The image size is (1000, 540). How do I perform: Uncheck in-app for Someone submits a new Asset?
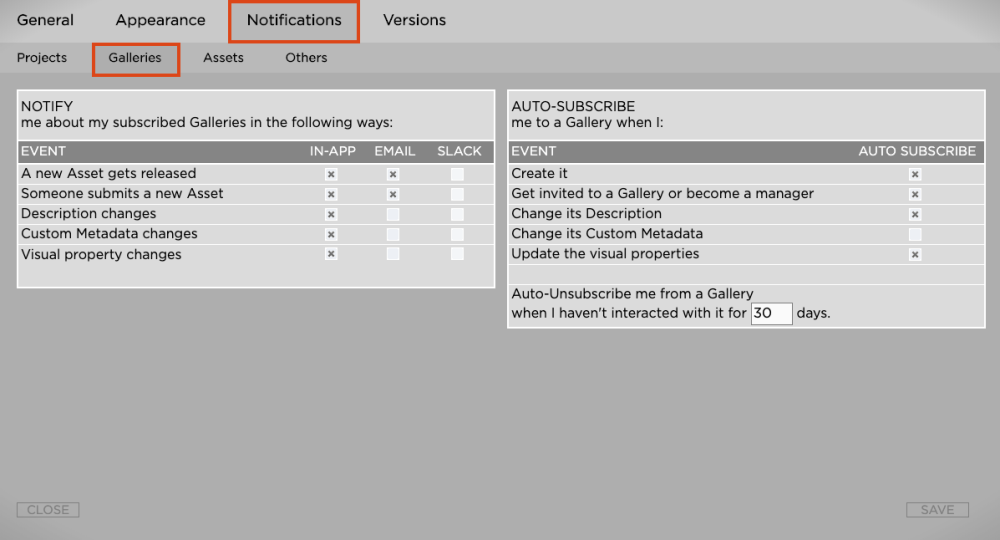[331, 194]
